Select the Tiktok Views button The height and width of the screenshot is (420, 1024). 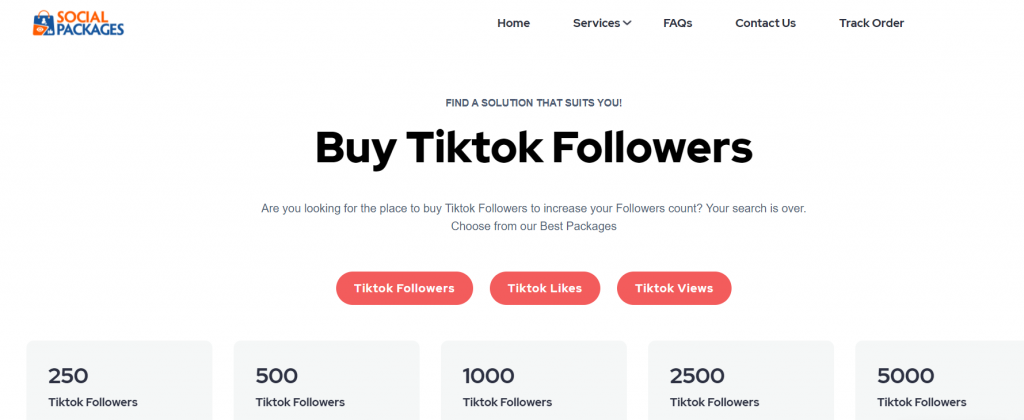[x=674, y=288]
